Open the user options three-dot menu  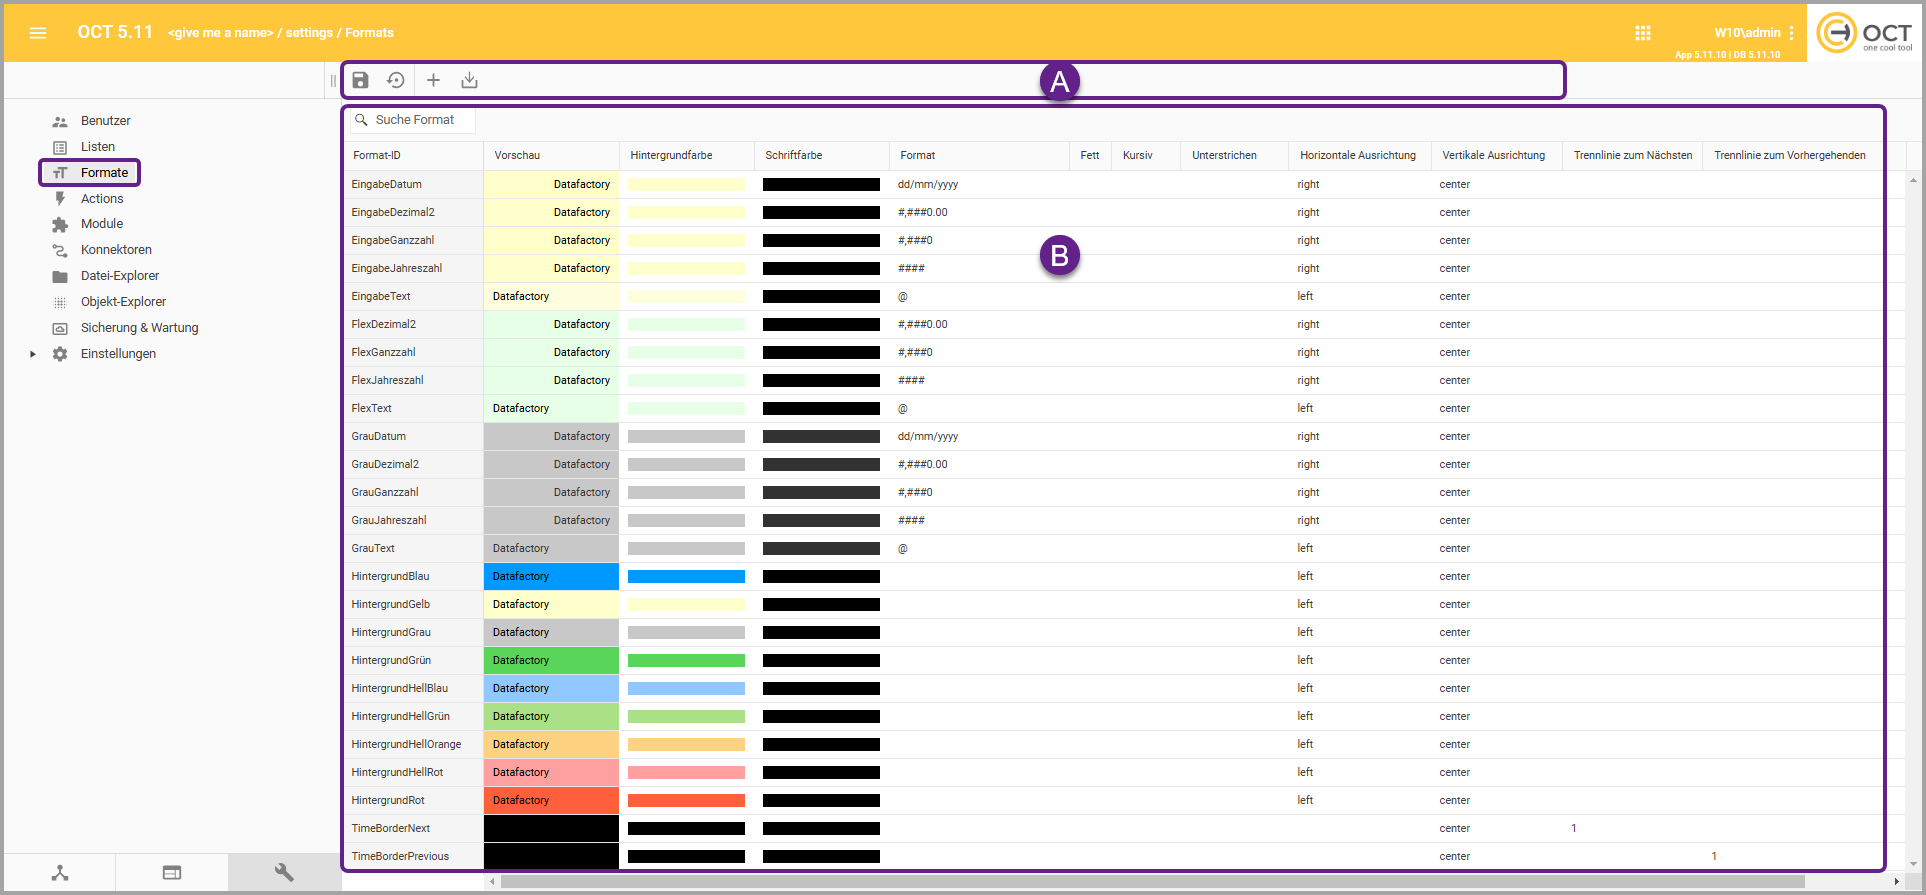coord(1791,33)
